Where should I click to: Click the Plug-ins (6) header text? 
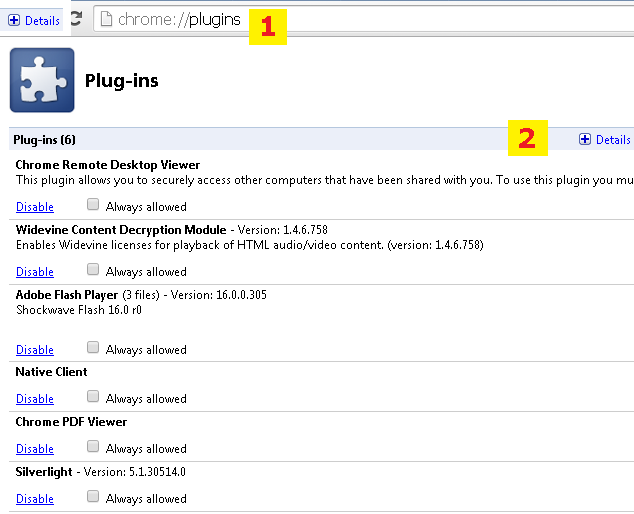click(x=44, y=140)
